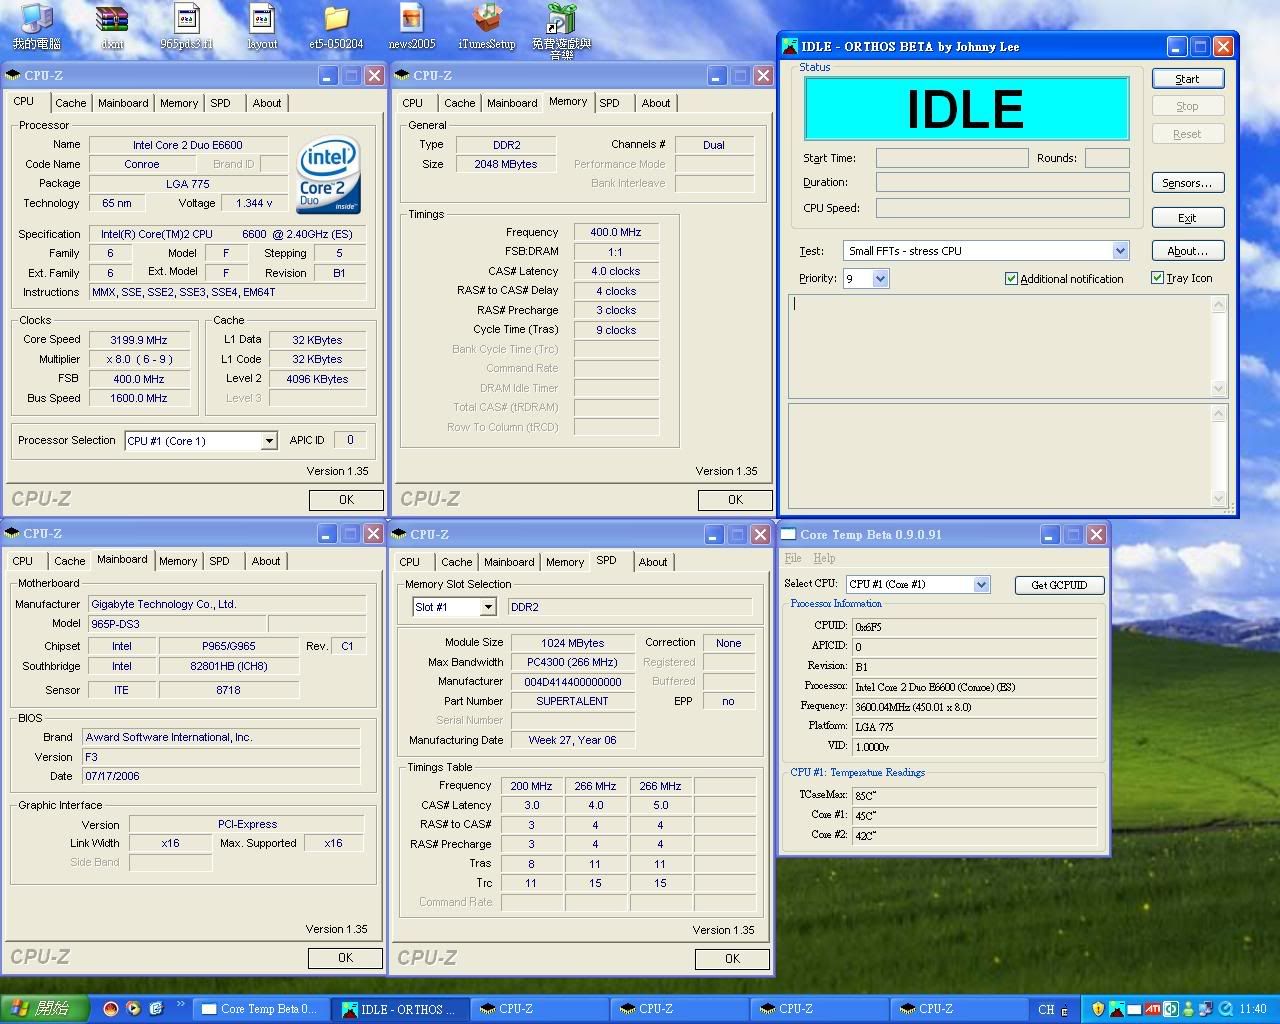Click the Sensors... button in ORTHOS

1187,183
